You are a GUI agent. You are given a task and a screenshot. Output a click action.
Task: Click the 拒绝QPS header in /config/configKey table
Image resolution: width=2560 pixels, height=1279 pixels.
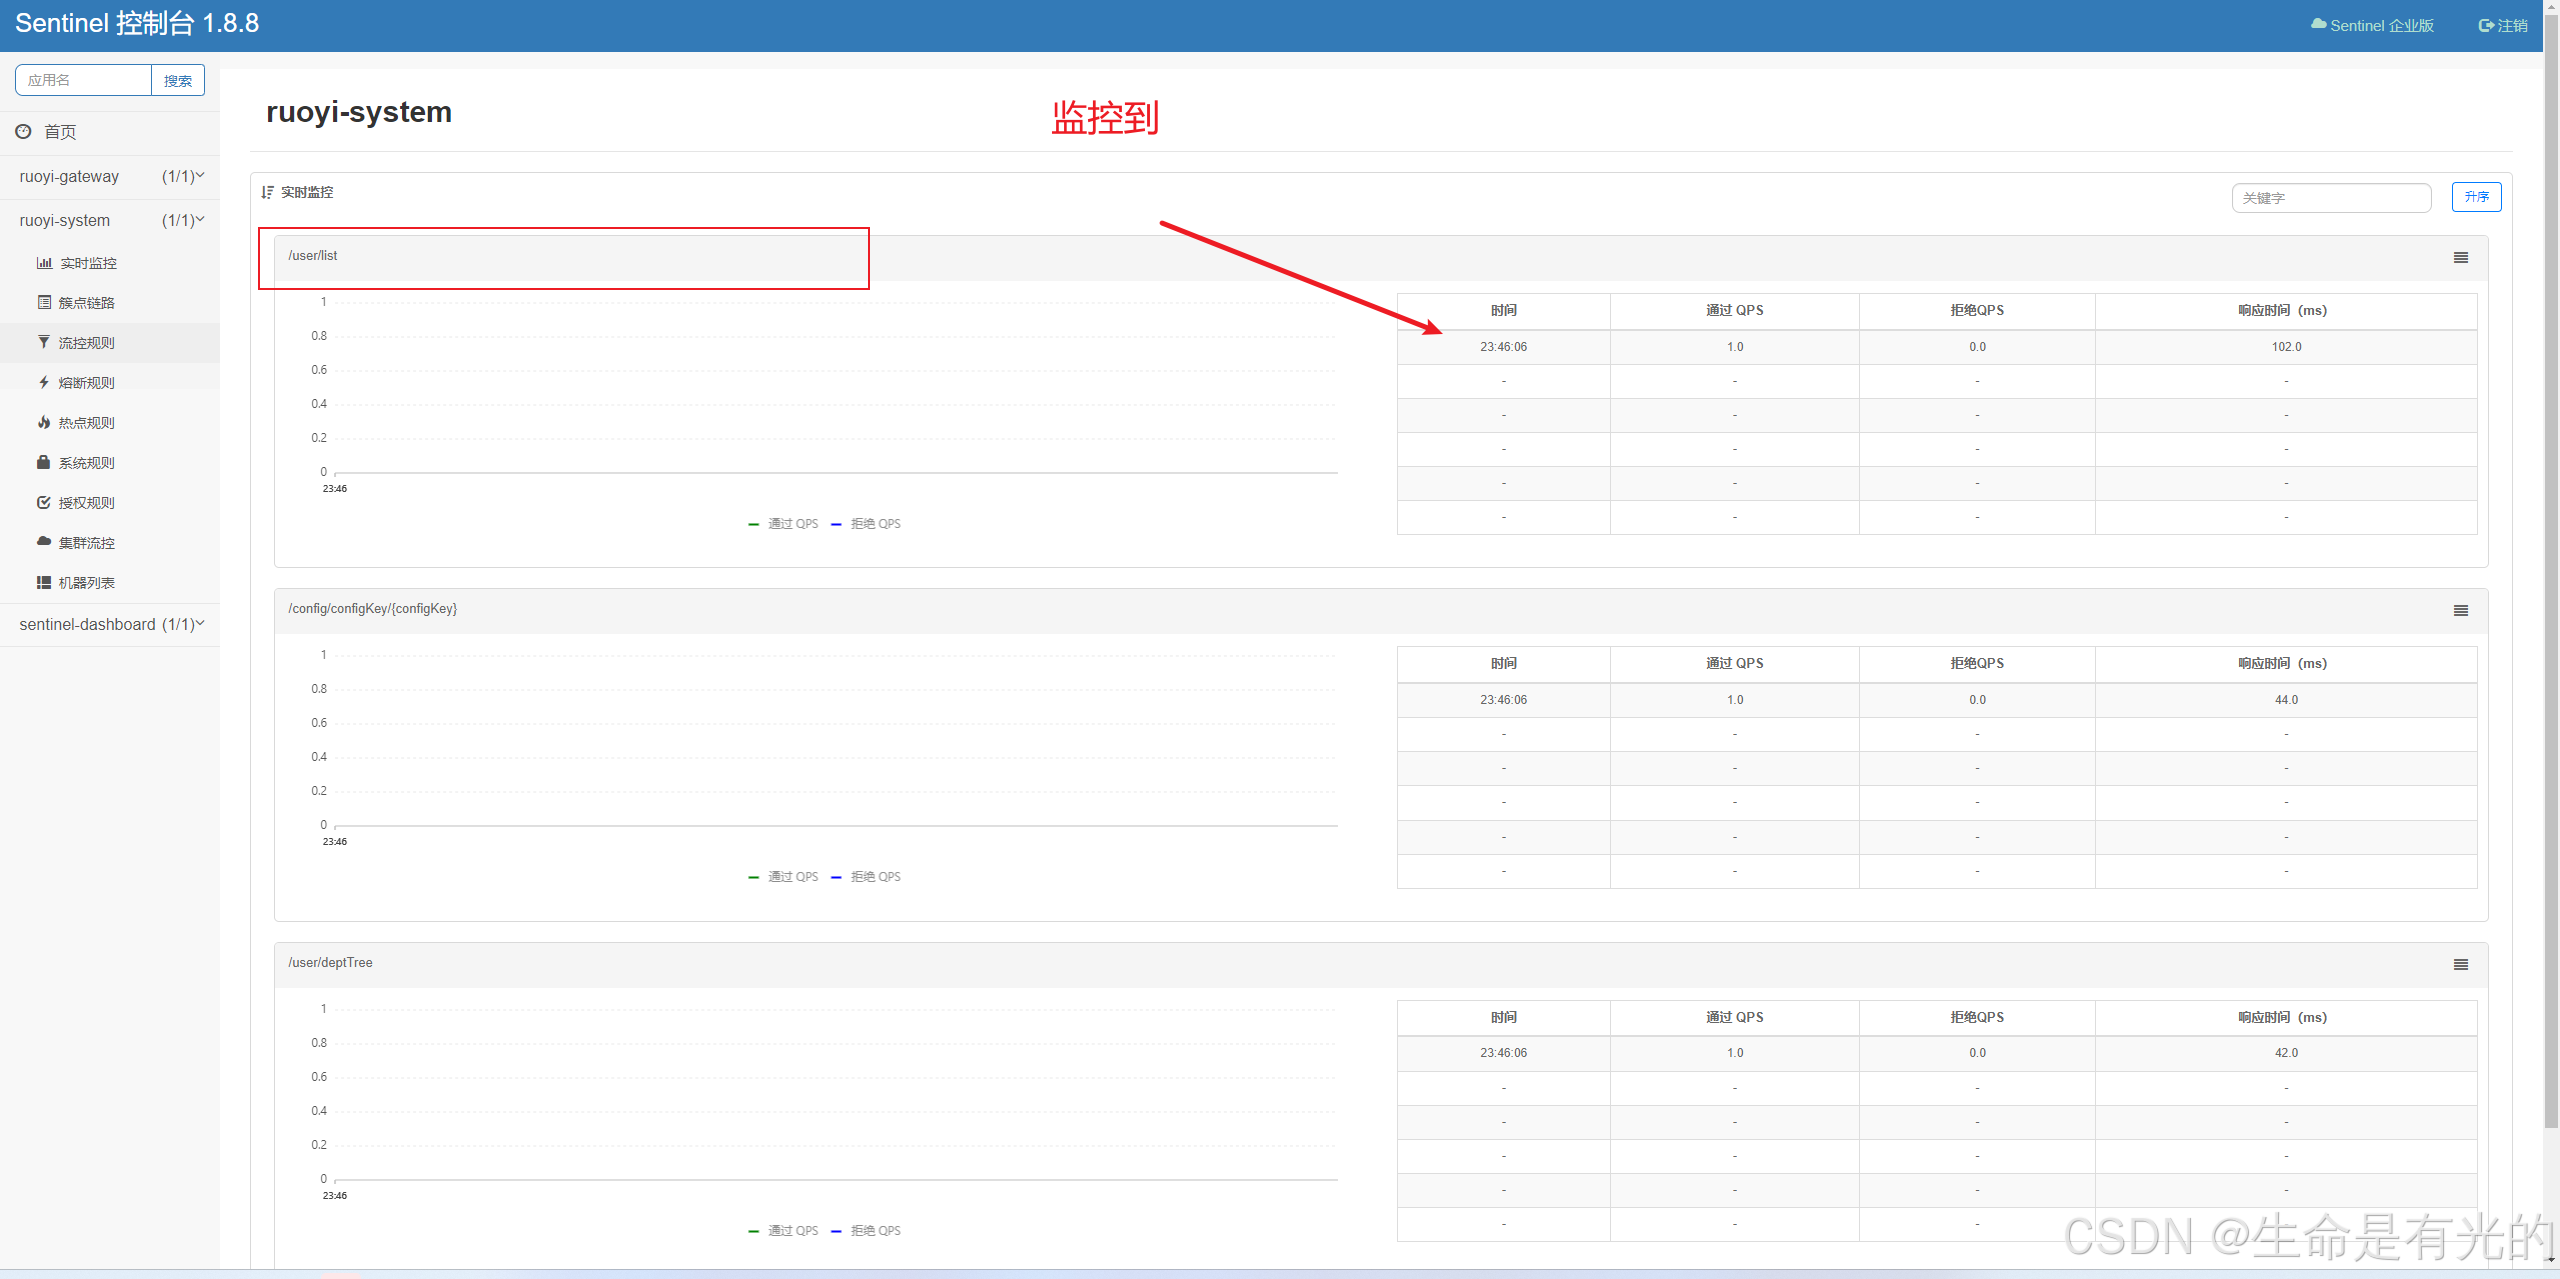tap(1977, 664)
